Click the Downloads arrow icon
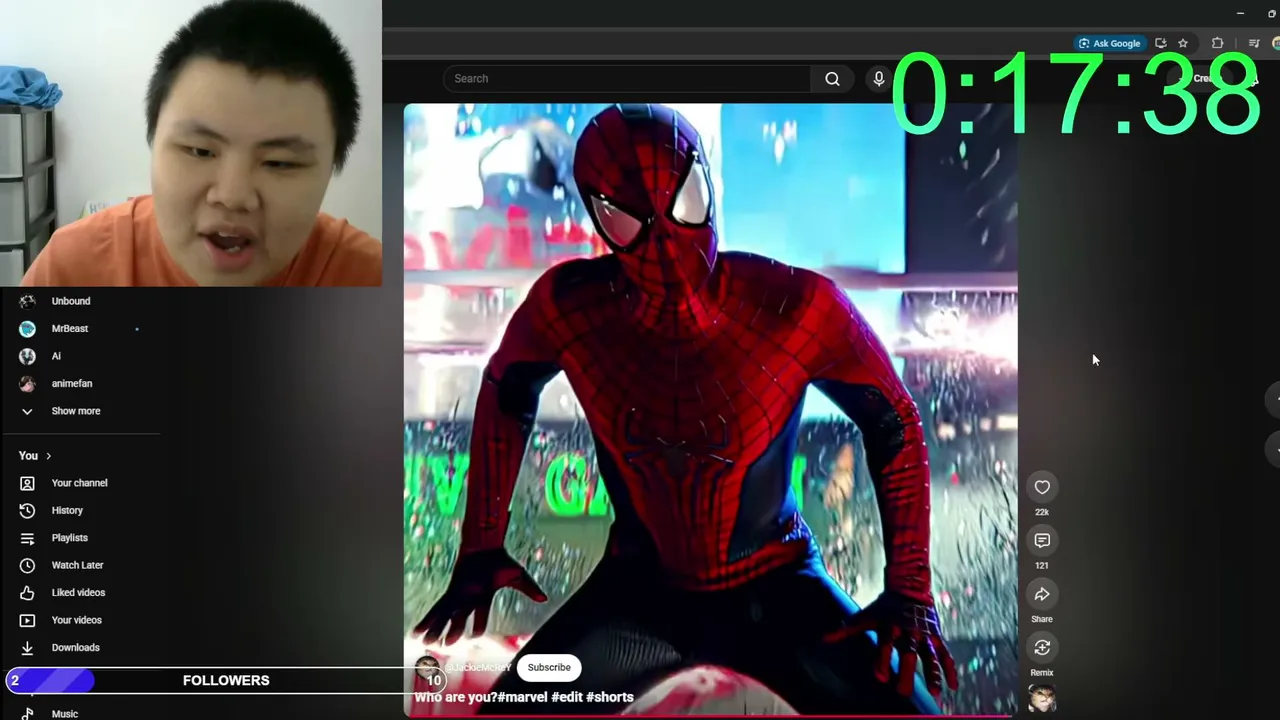This screenshot has height=720, width=1280. (27, 648)
